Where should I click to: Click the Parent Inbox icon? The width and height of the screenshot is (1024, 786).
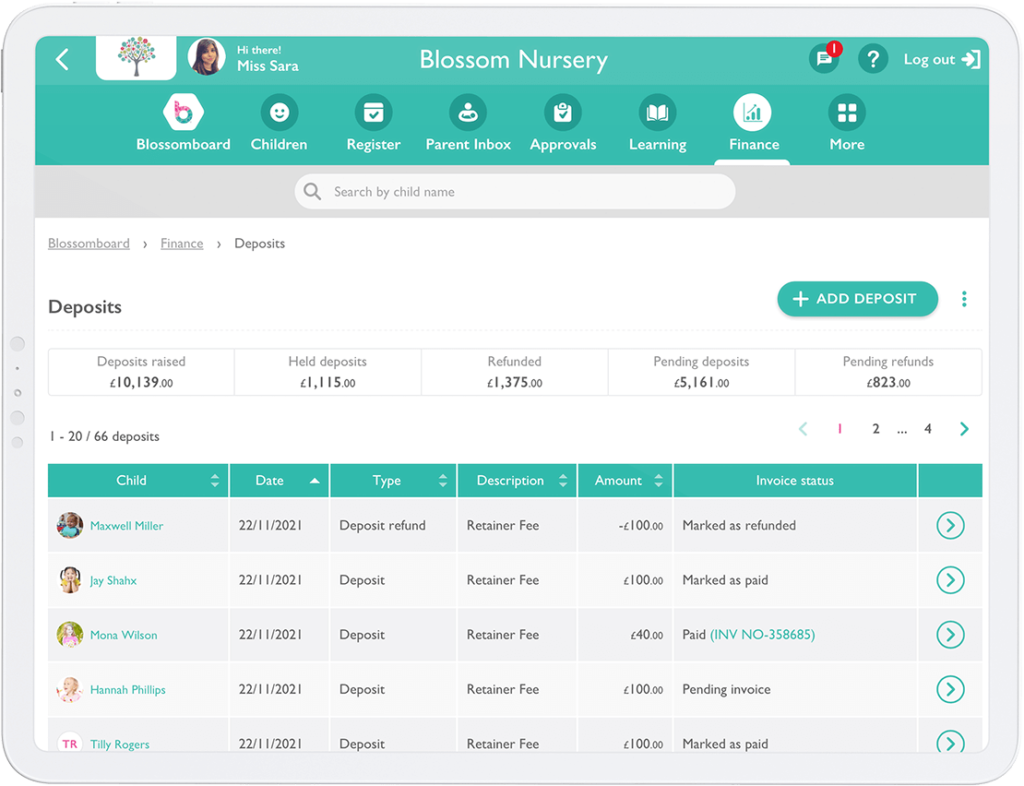(x=468, y=113)
